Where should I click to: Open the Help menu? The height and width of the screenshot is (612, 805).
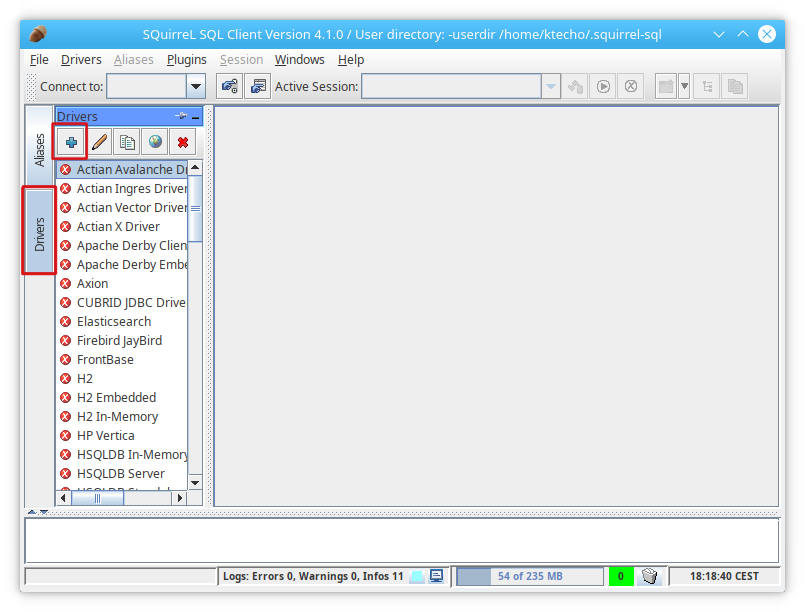coord(351,60)
